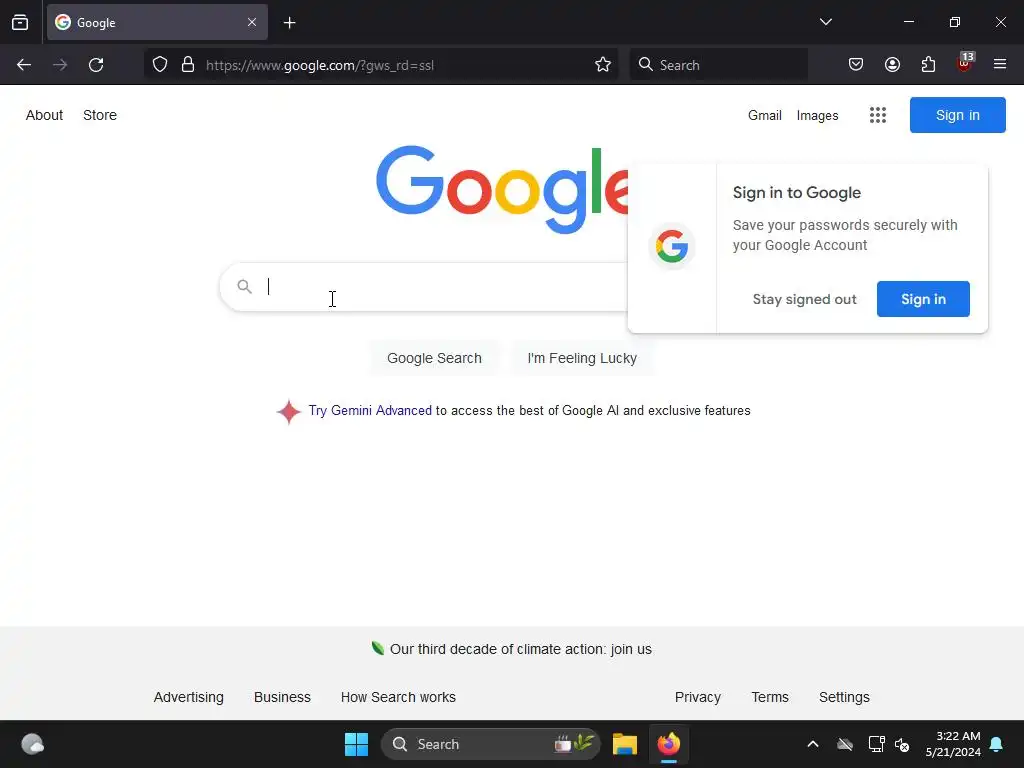Select the Google tab
The width and height of the screenshot is (1024, 768).
[x=157, y=22]
